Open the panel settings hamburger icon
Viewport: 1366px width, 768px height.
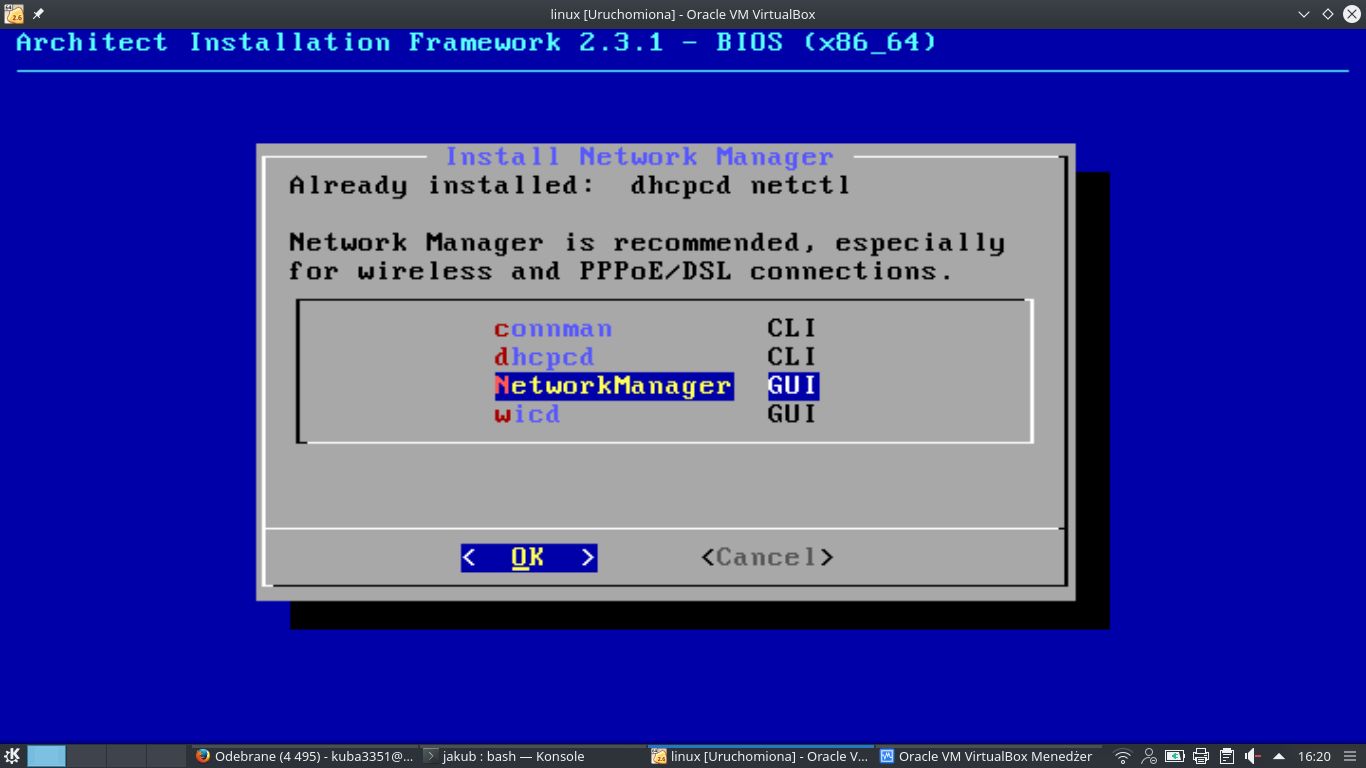point(1352,757)
